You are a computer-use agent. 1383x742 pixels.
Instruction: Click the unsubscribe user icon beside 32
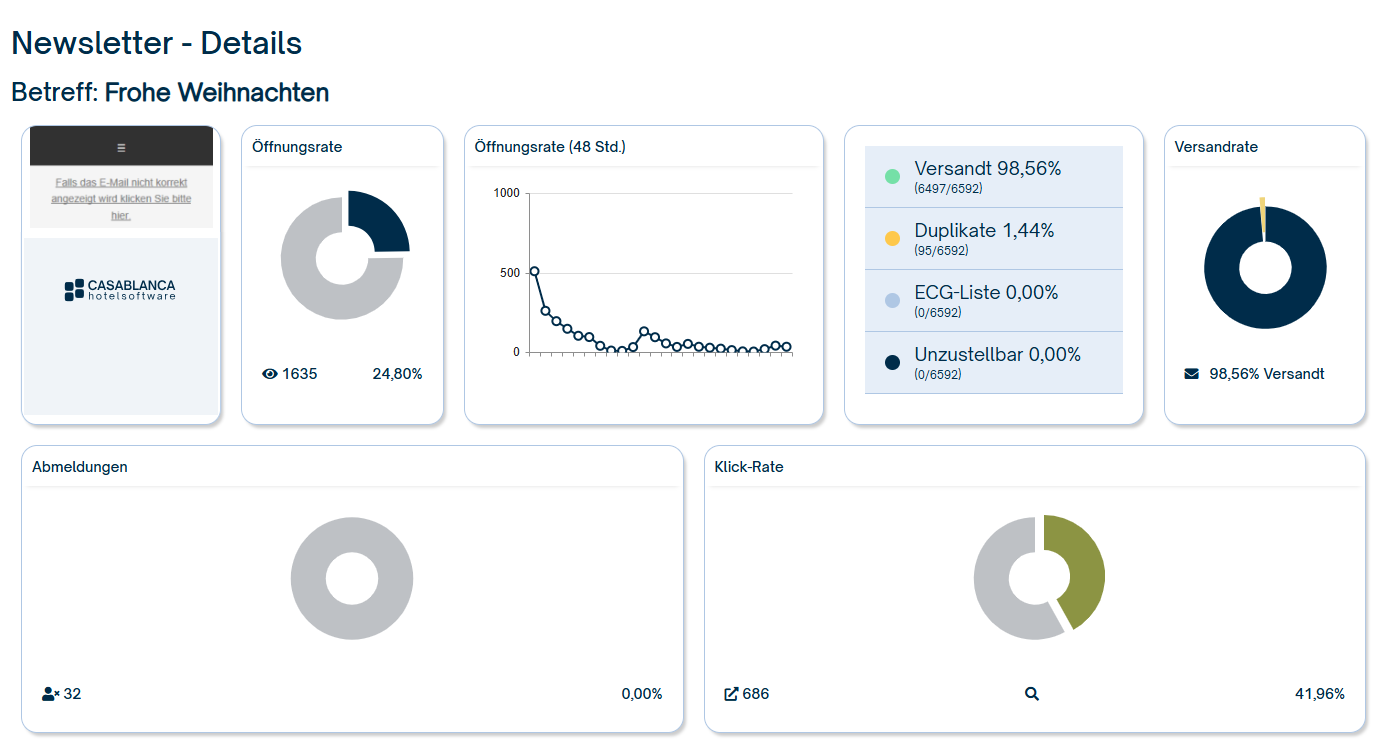(x=50, y=694)
